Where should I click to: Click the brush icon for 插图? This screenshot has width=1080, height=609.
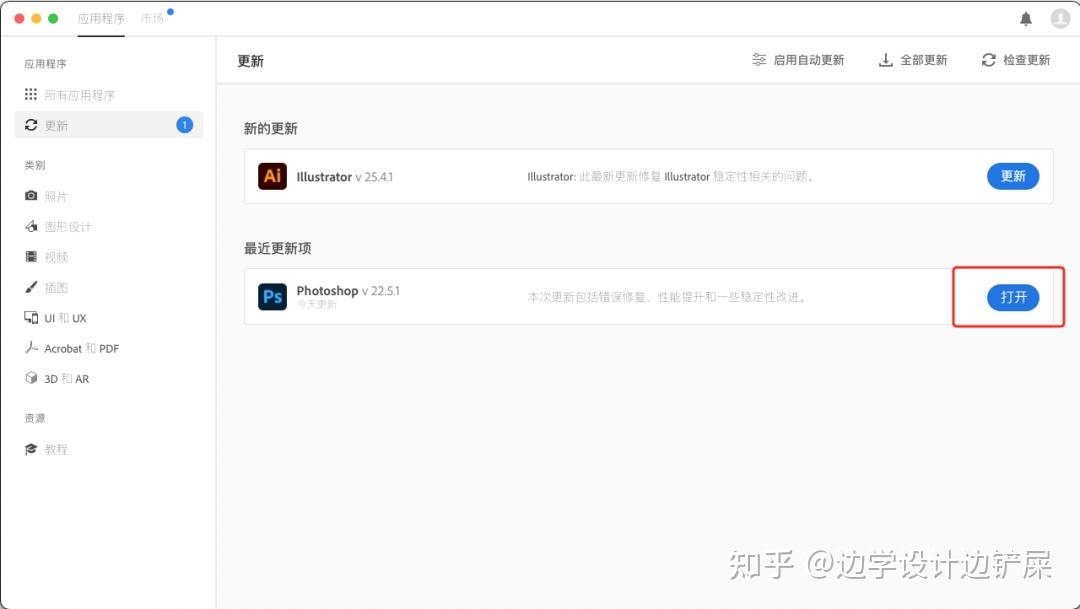click(31, 287)
